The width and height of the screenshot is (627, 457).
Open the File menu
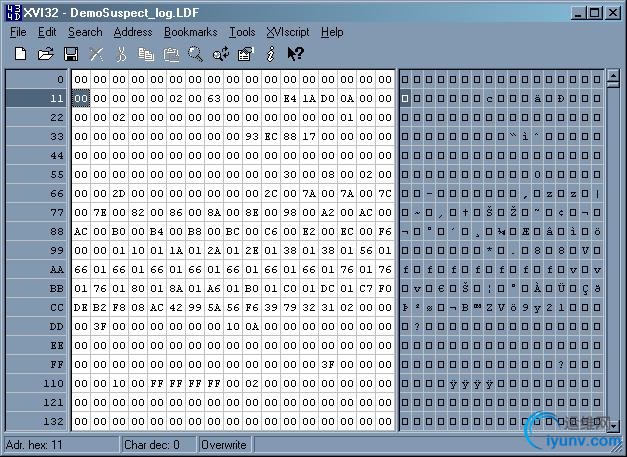(18, 32)
